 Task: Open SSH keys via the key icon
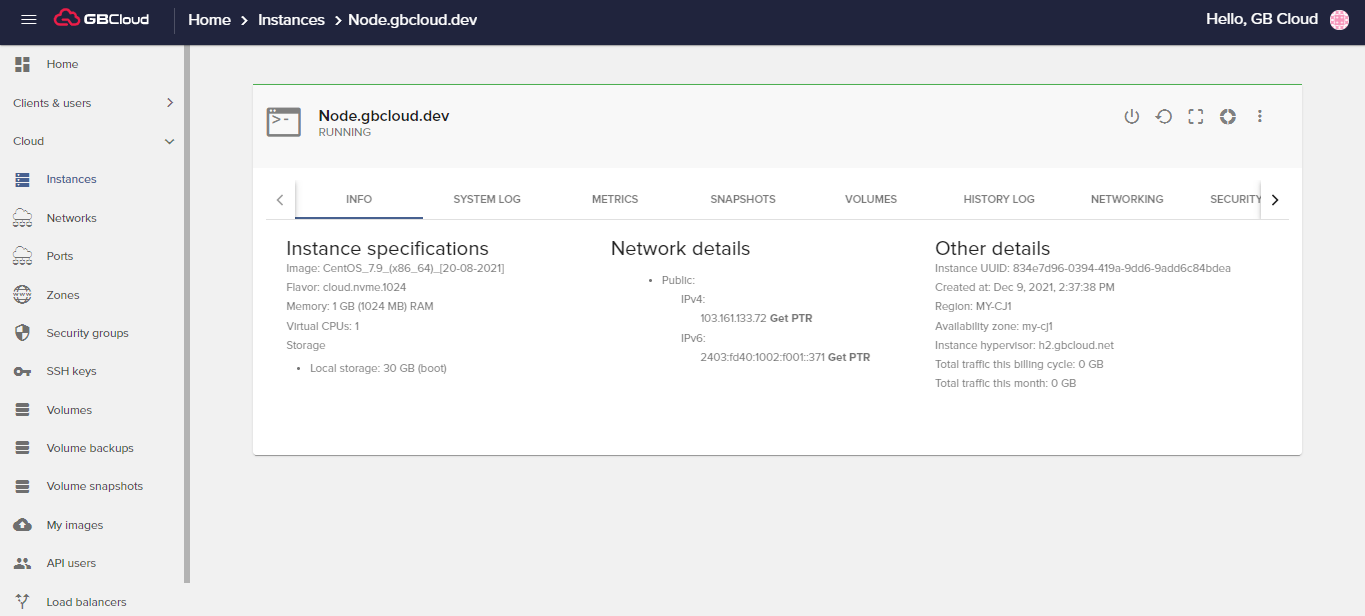pos(22,370)
